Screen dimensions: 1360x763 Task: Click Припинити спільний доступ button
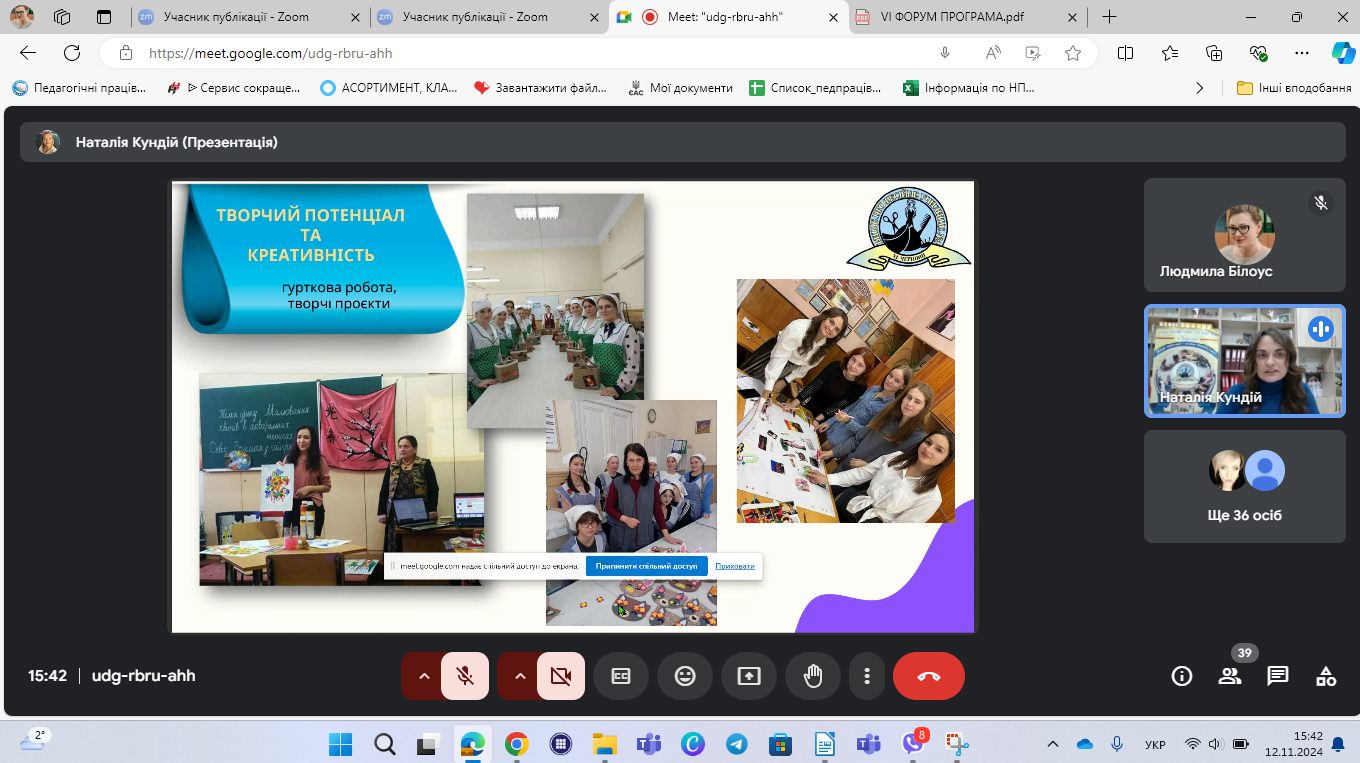coord(646,566)
